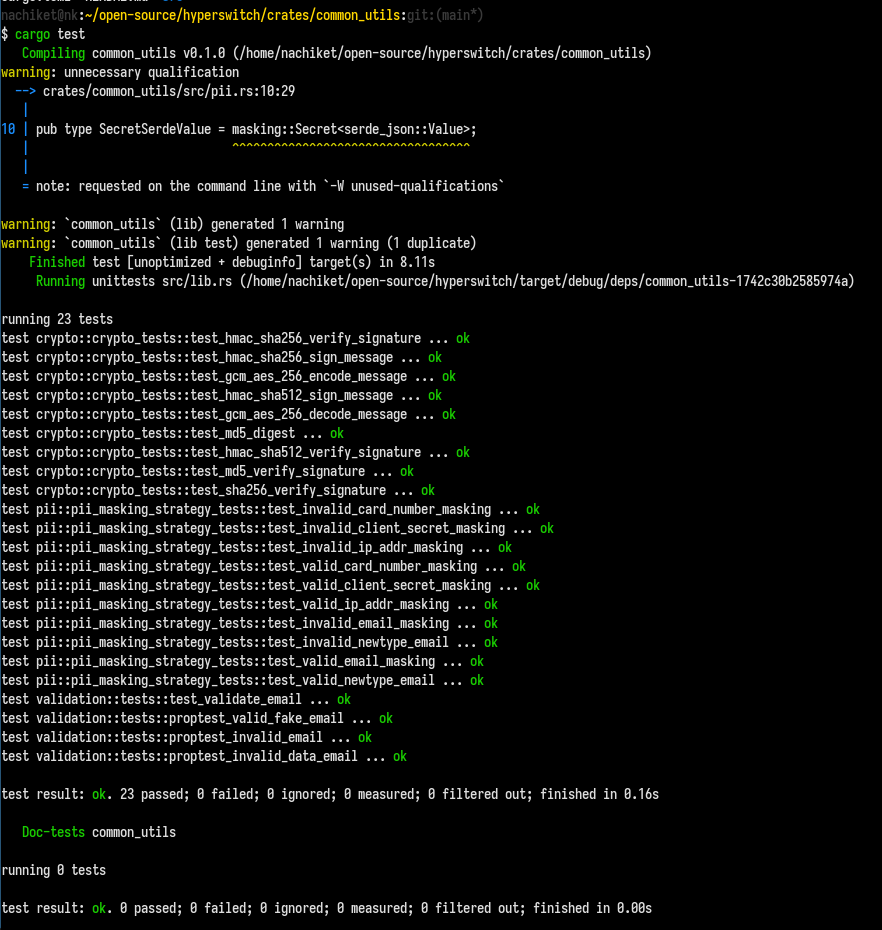Click 'test_sha256_verify_signature' test line
This screenshot has height=930, width=882.
pos(218,490)
